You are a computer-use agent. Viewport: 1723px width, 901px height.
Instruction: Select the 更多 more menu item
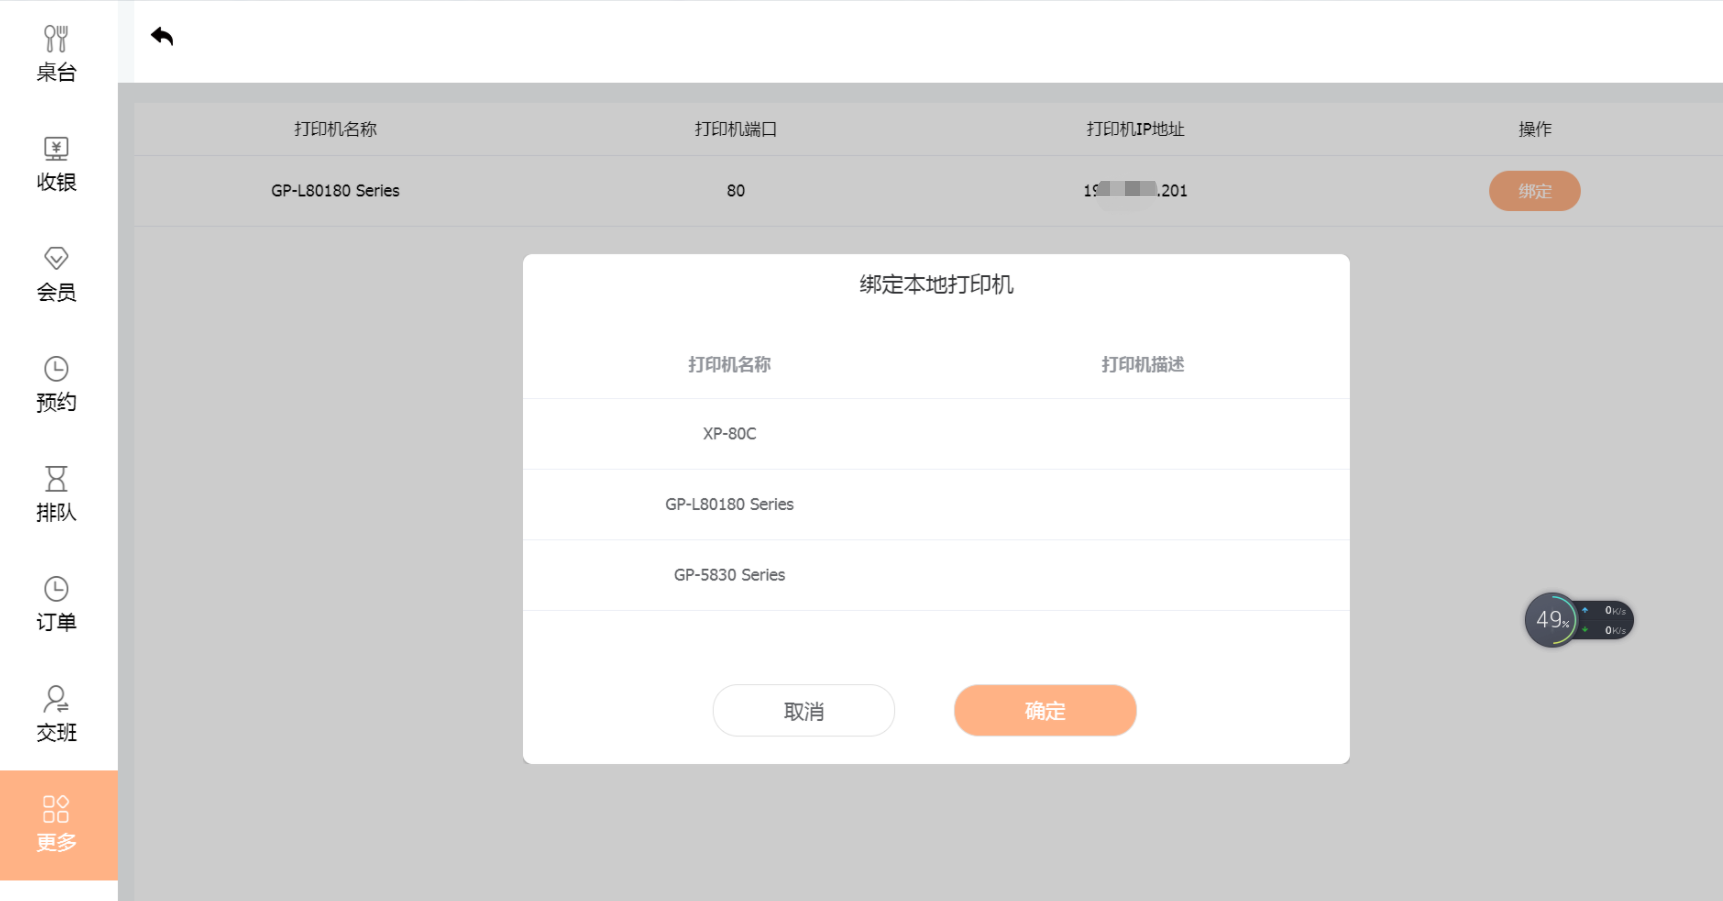(x=57, y=825)
